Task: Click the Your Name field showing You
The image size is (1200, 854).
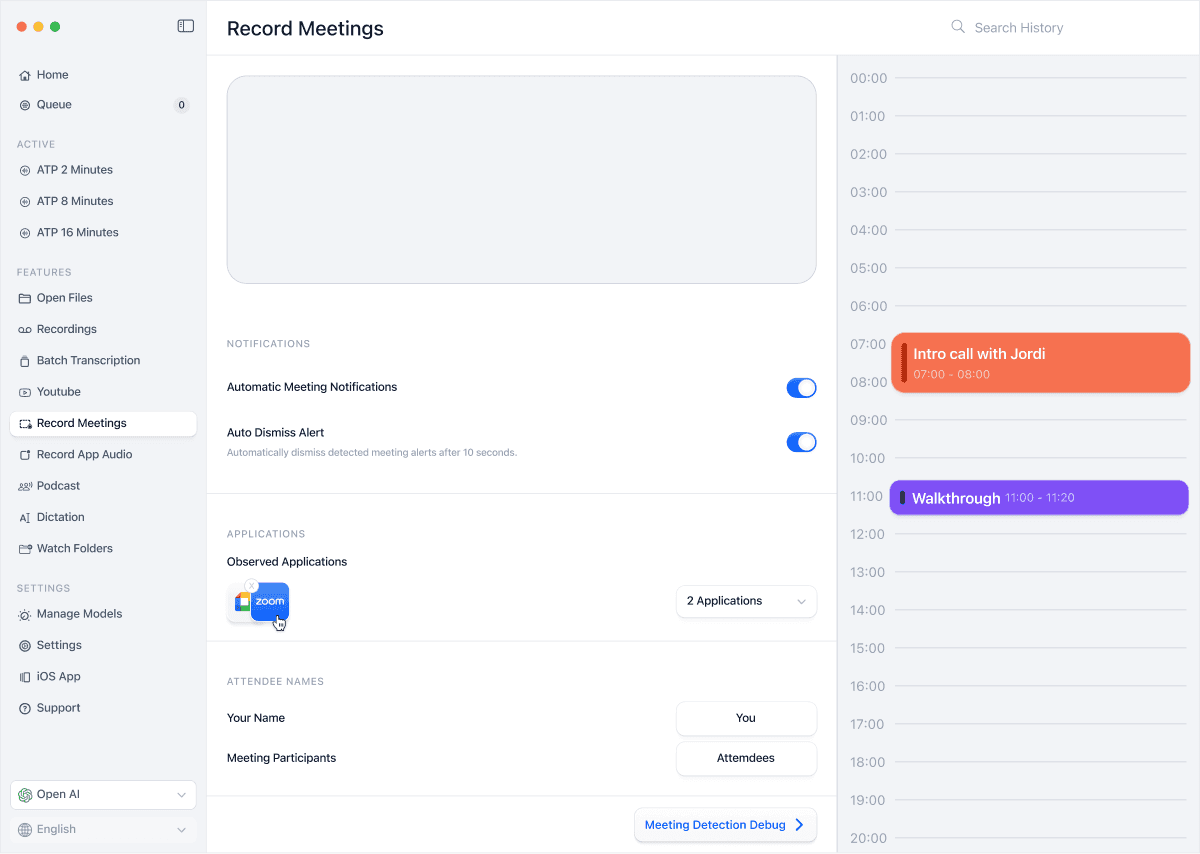Action: point(746,718)
